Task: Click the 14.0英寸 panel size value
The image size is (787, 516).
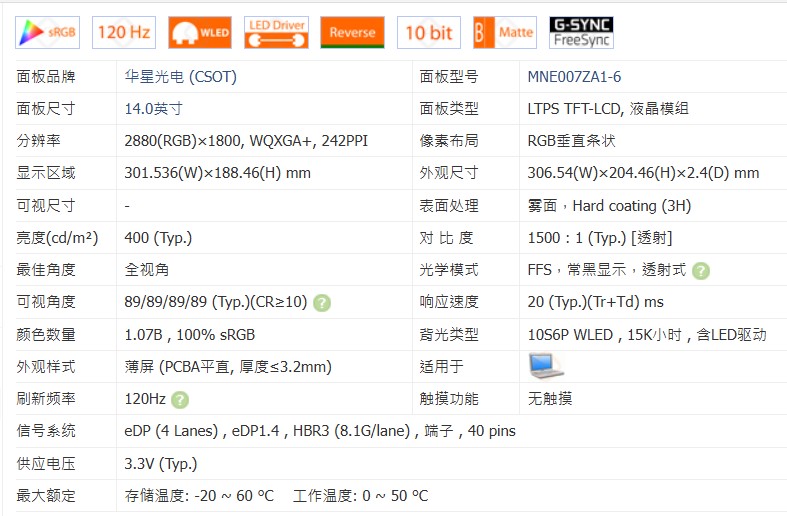Action: (x=153, y=109)
